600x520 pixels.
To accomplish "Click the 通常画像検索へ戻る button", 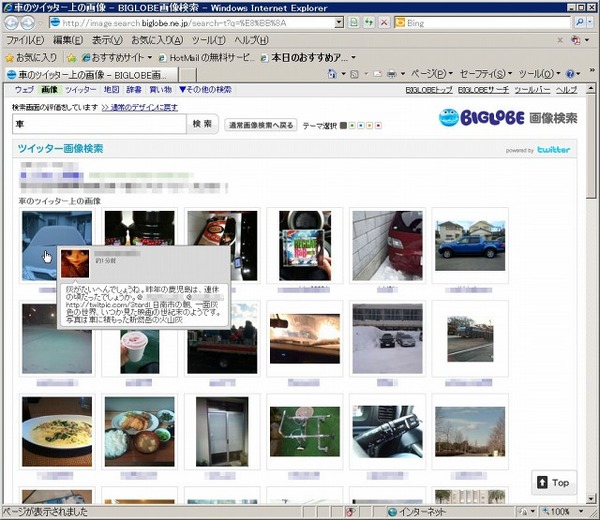I will [261, 125].
